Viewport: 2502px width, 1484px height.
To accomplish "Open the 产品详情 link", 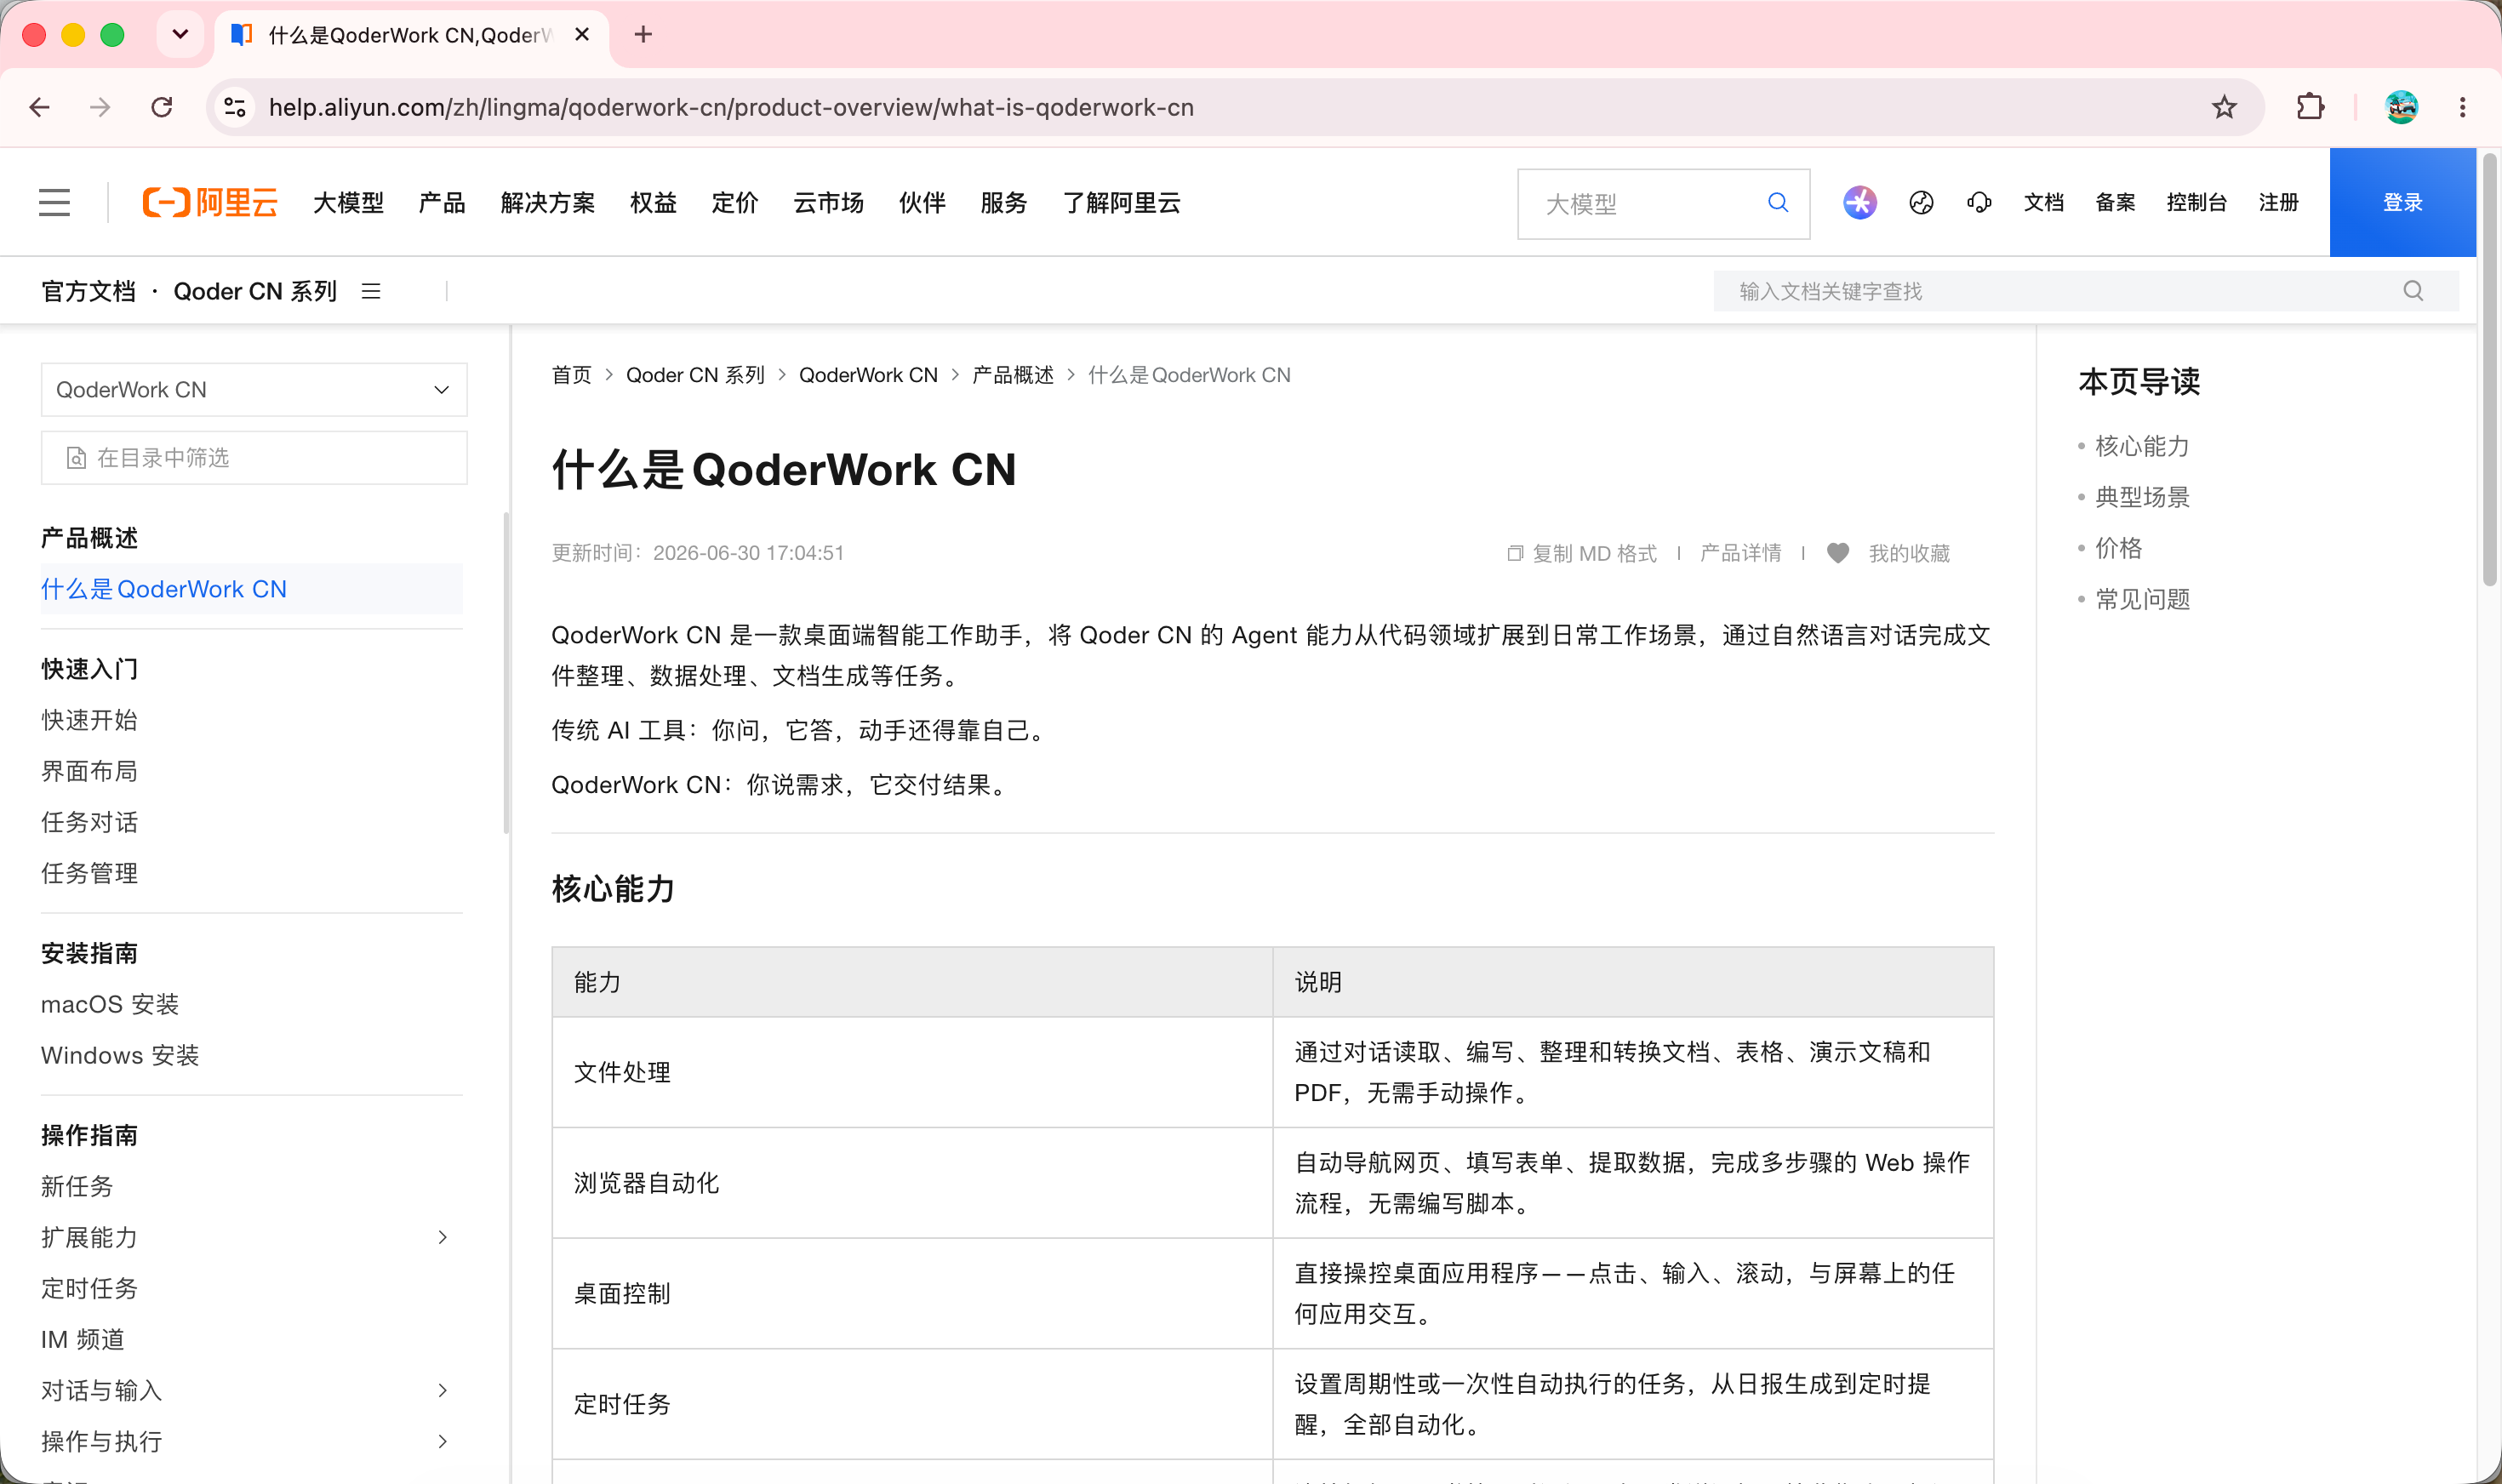I will [1741, 553].
